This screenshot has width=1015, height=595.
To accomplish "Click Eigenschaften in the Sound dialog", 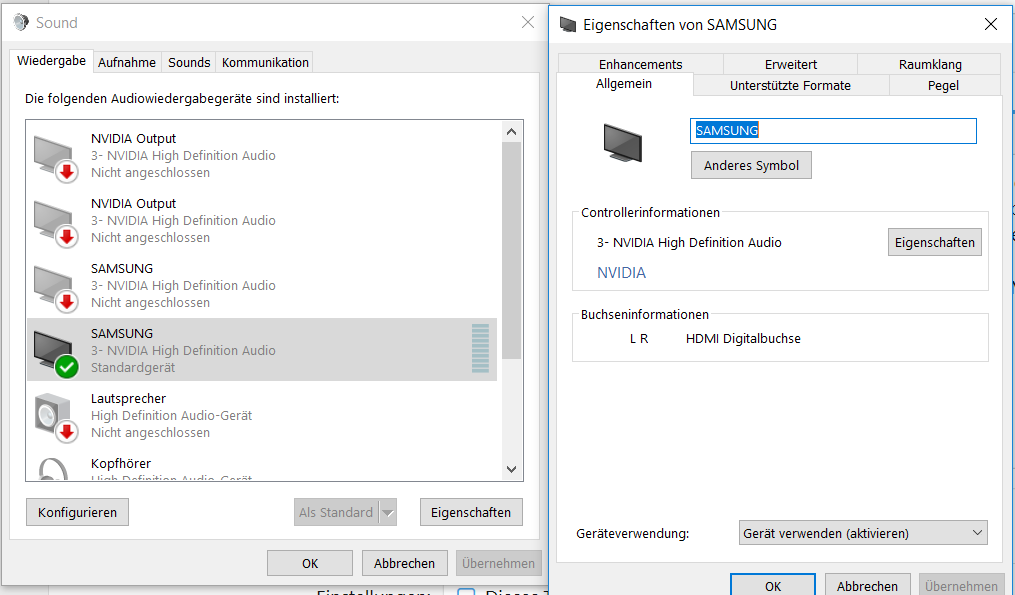I will tap(471, 512).
